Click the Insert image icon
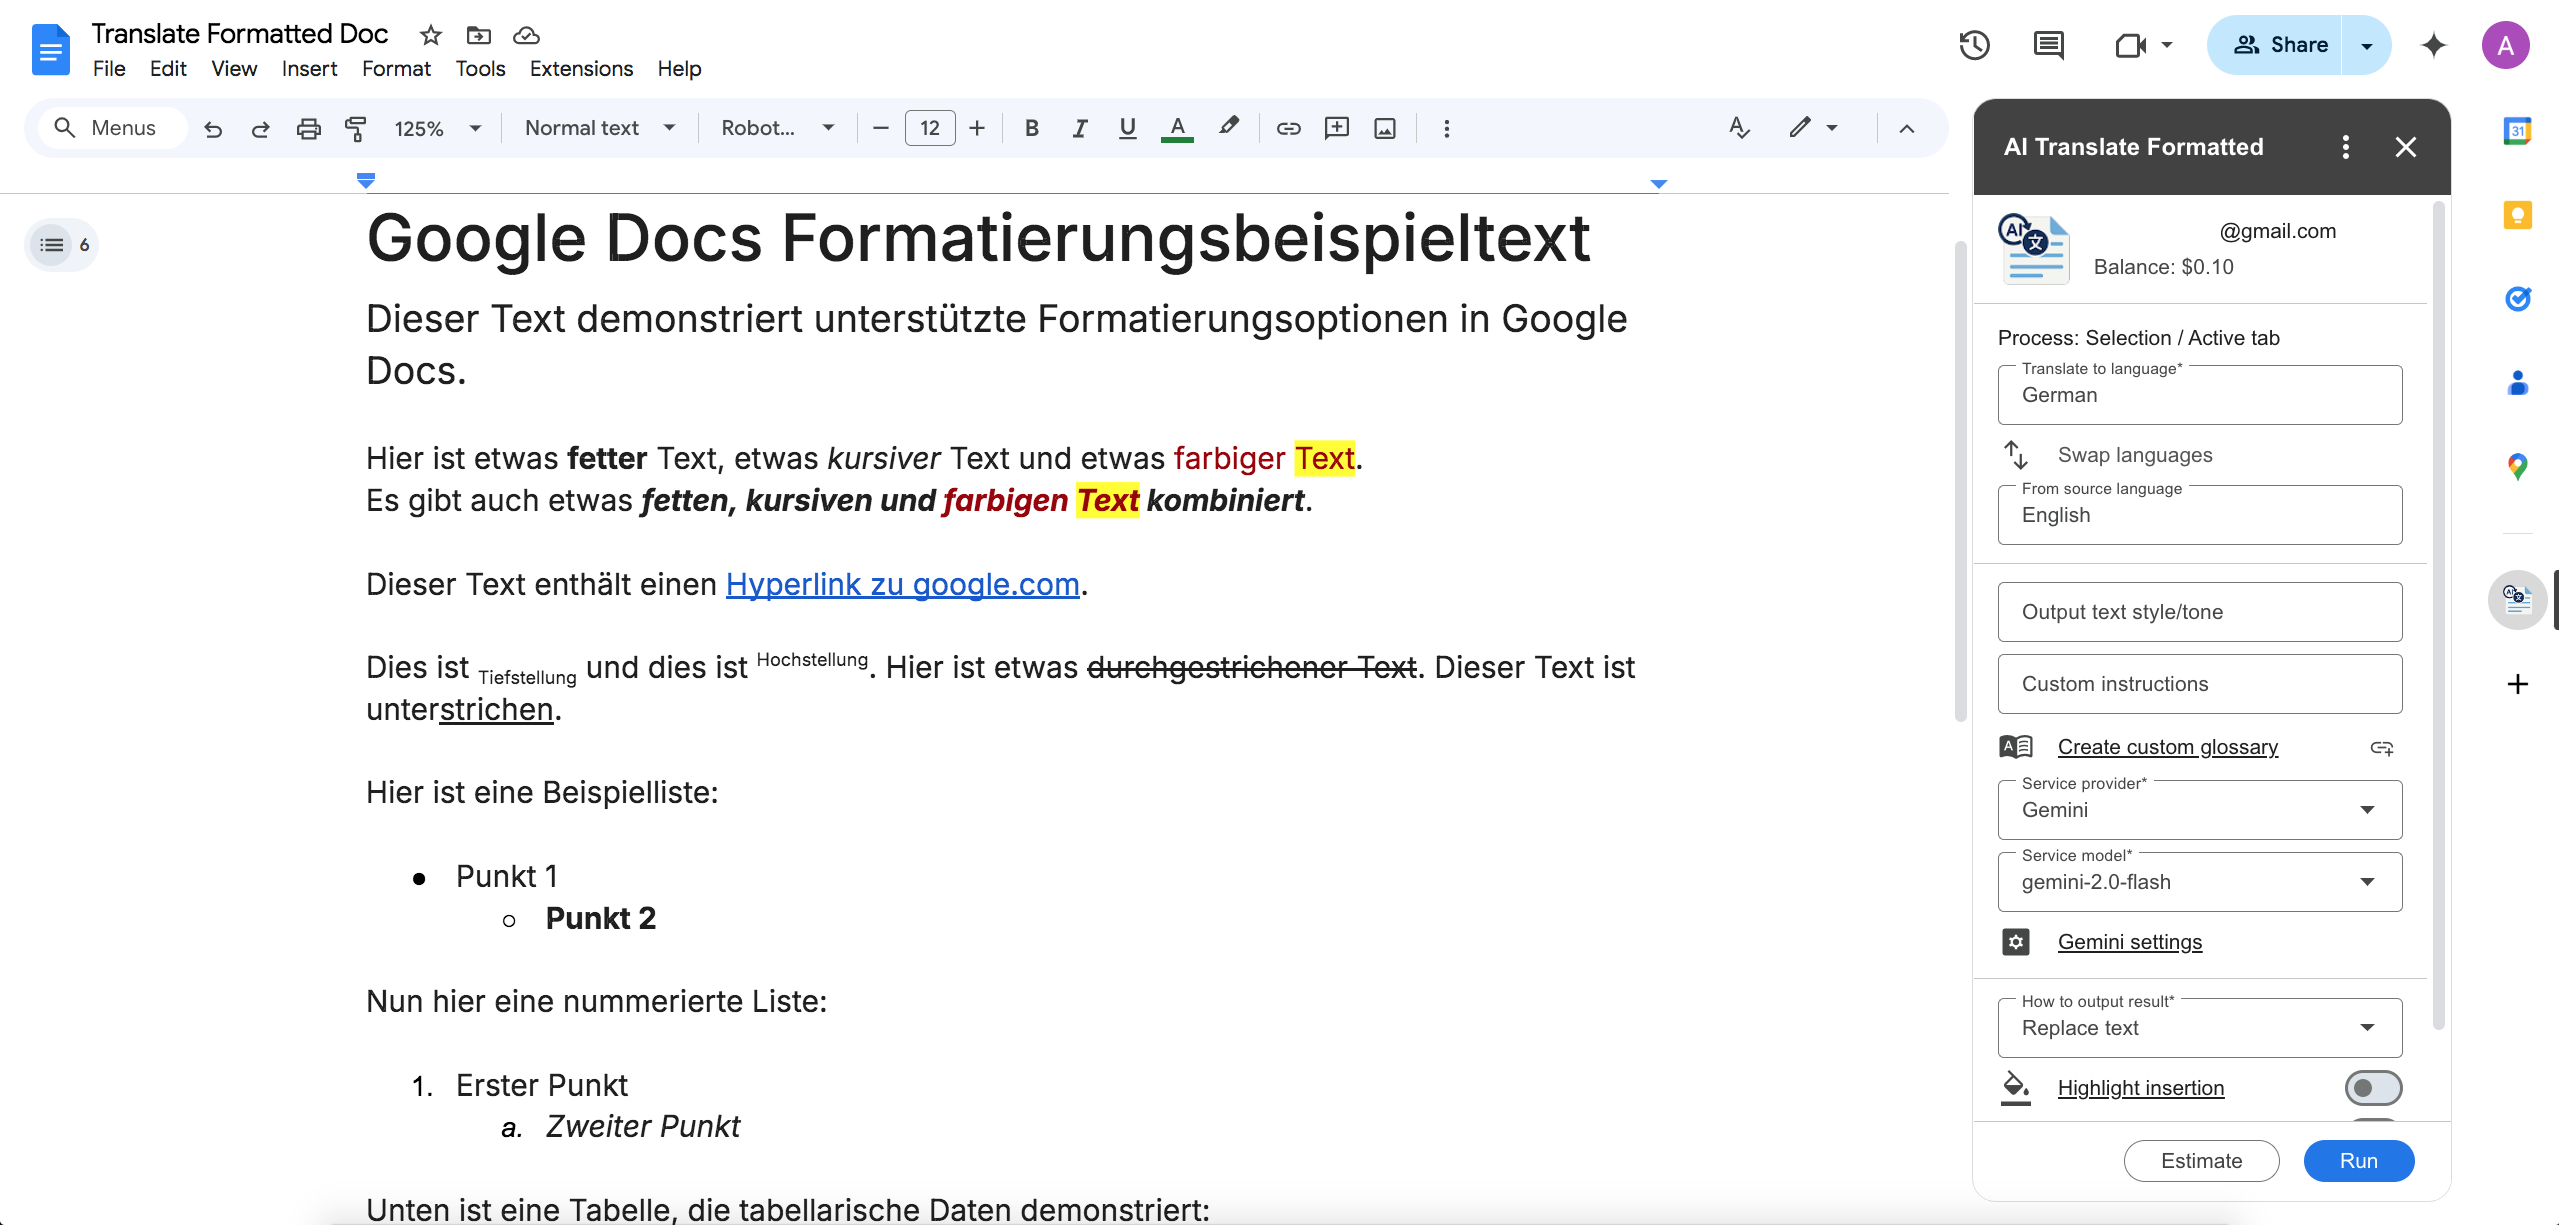 (x=1385, y=128)
